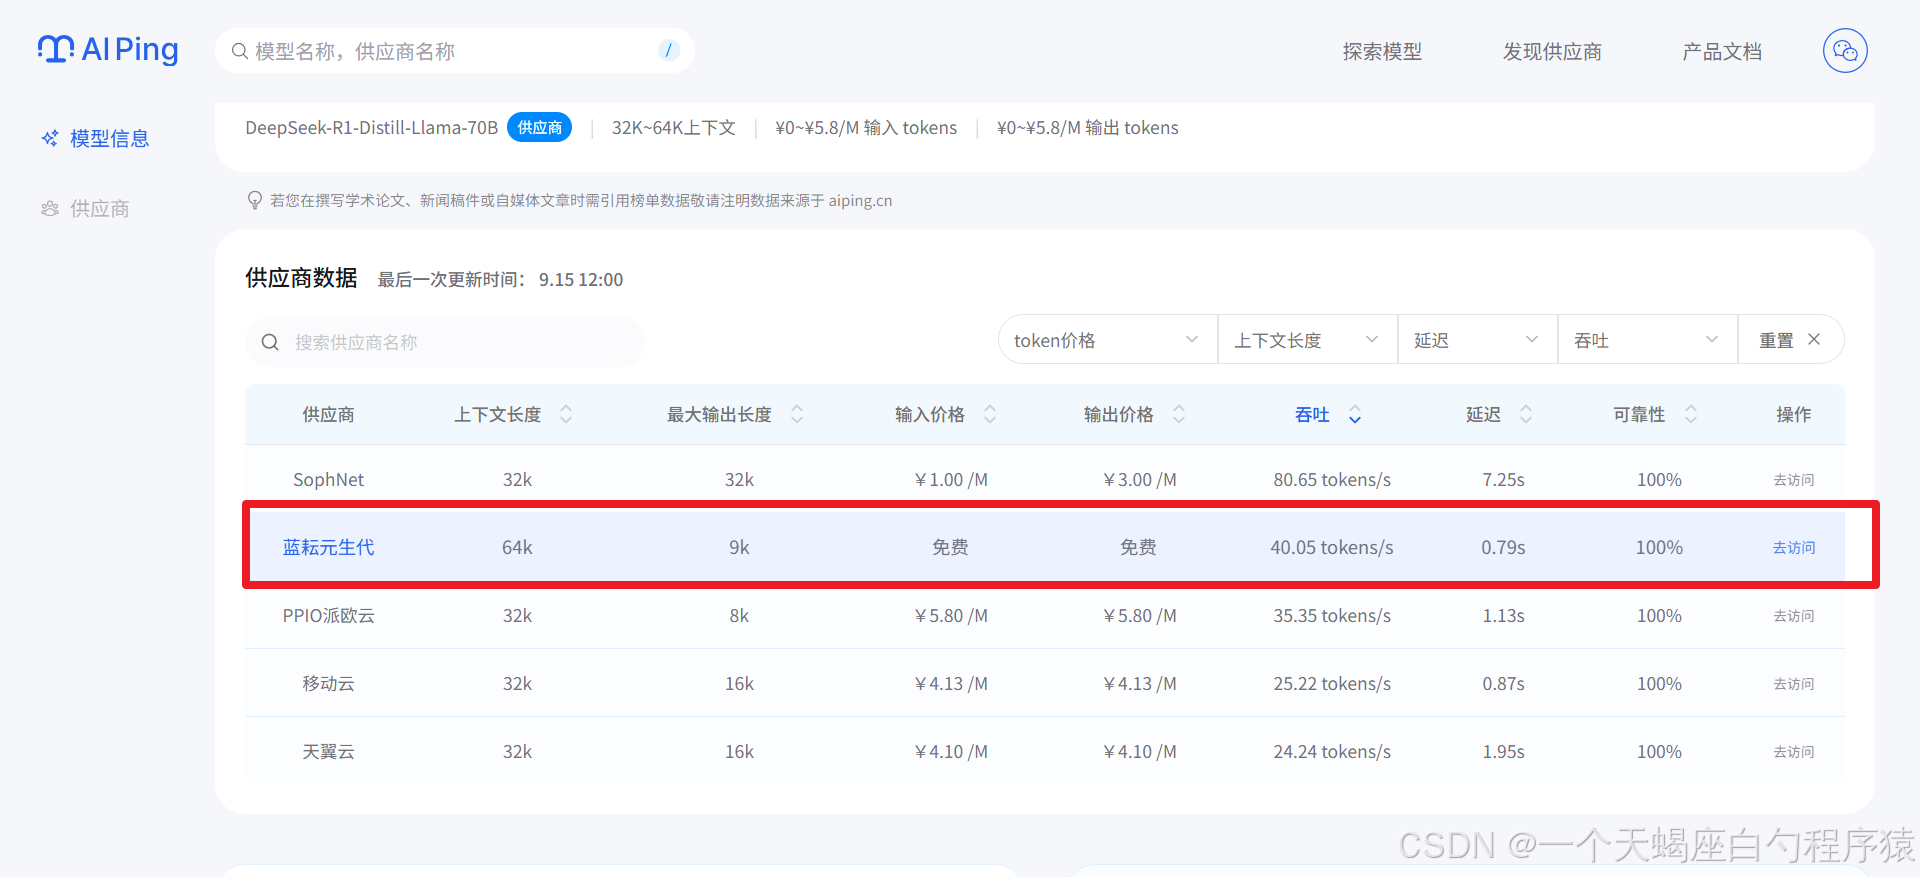Viewport: 1920px width, 877px height.
Task: Click the blue 供应商 tag badge
Action: [x=540, y=127]
